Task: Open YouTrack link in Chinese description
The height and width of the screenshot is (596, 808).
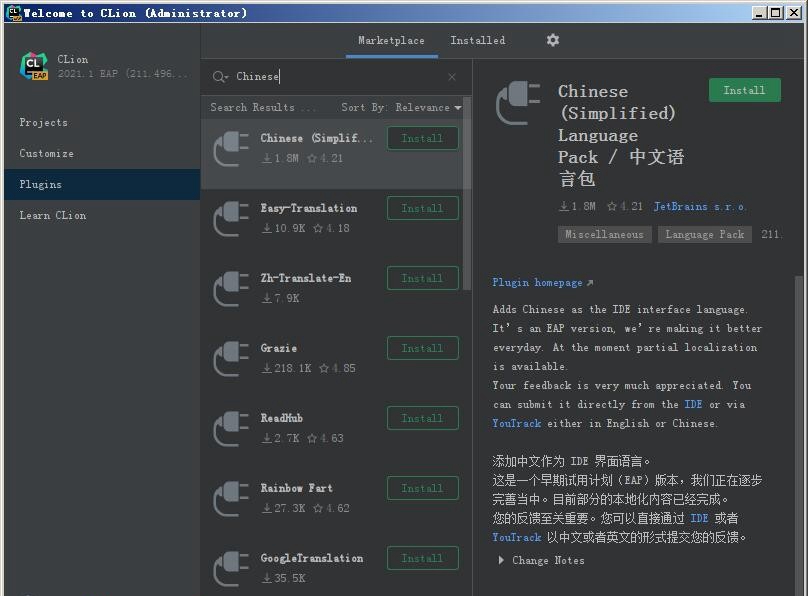Action: pos(516,537)
